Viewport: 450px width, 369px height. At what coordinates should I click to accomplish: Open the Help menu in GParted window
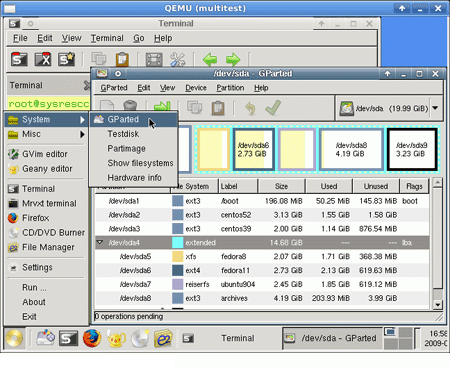[261, 88]
